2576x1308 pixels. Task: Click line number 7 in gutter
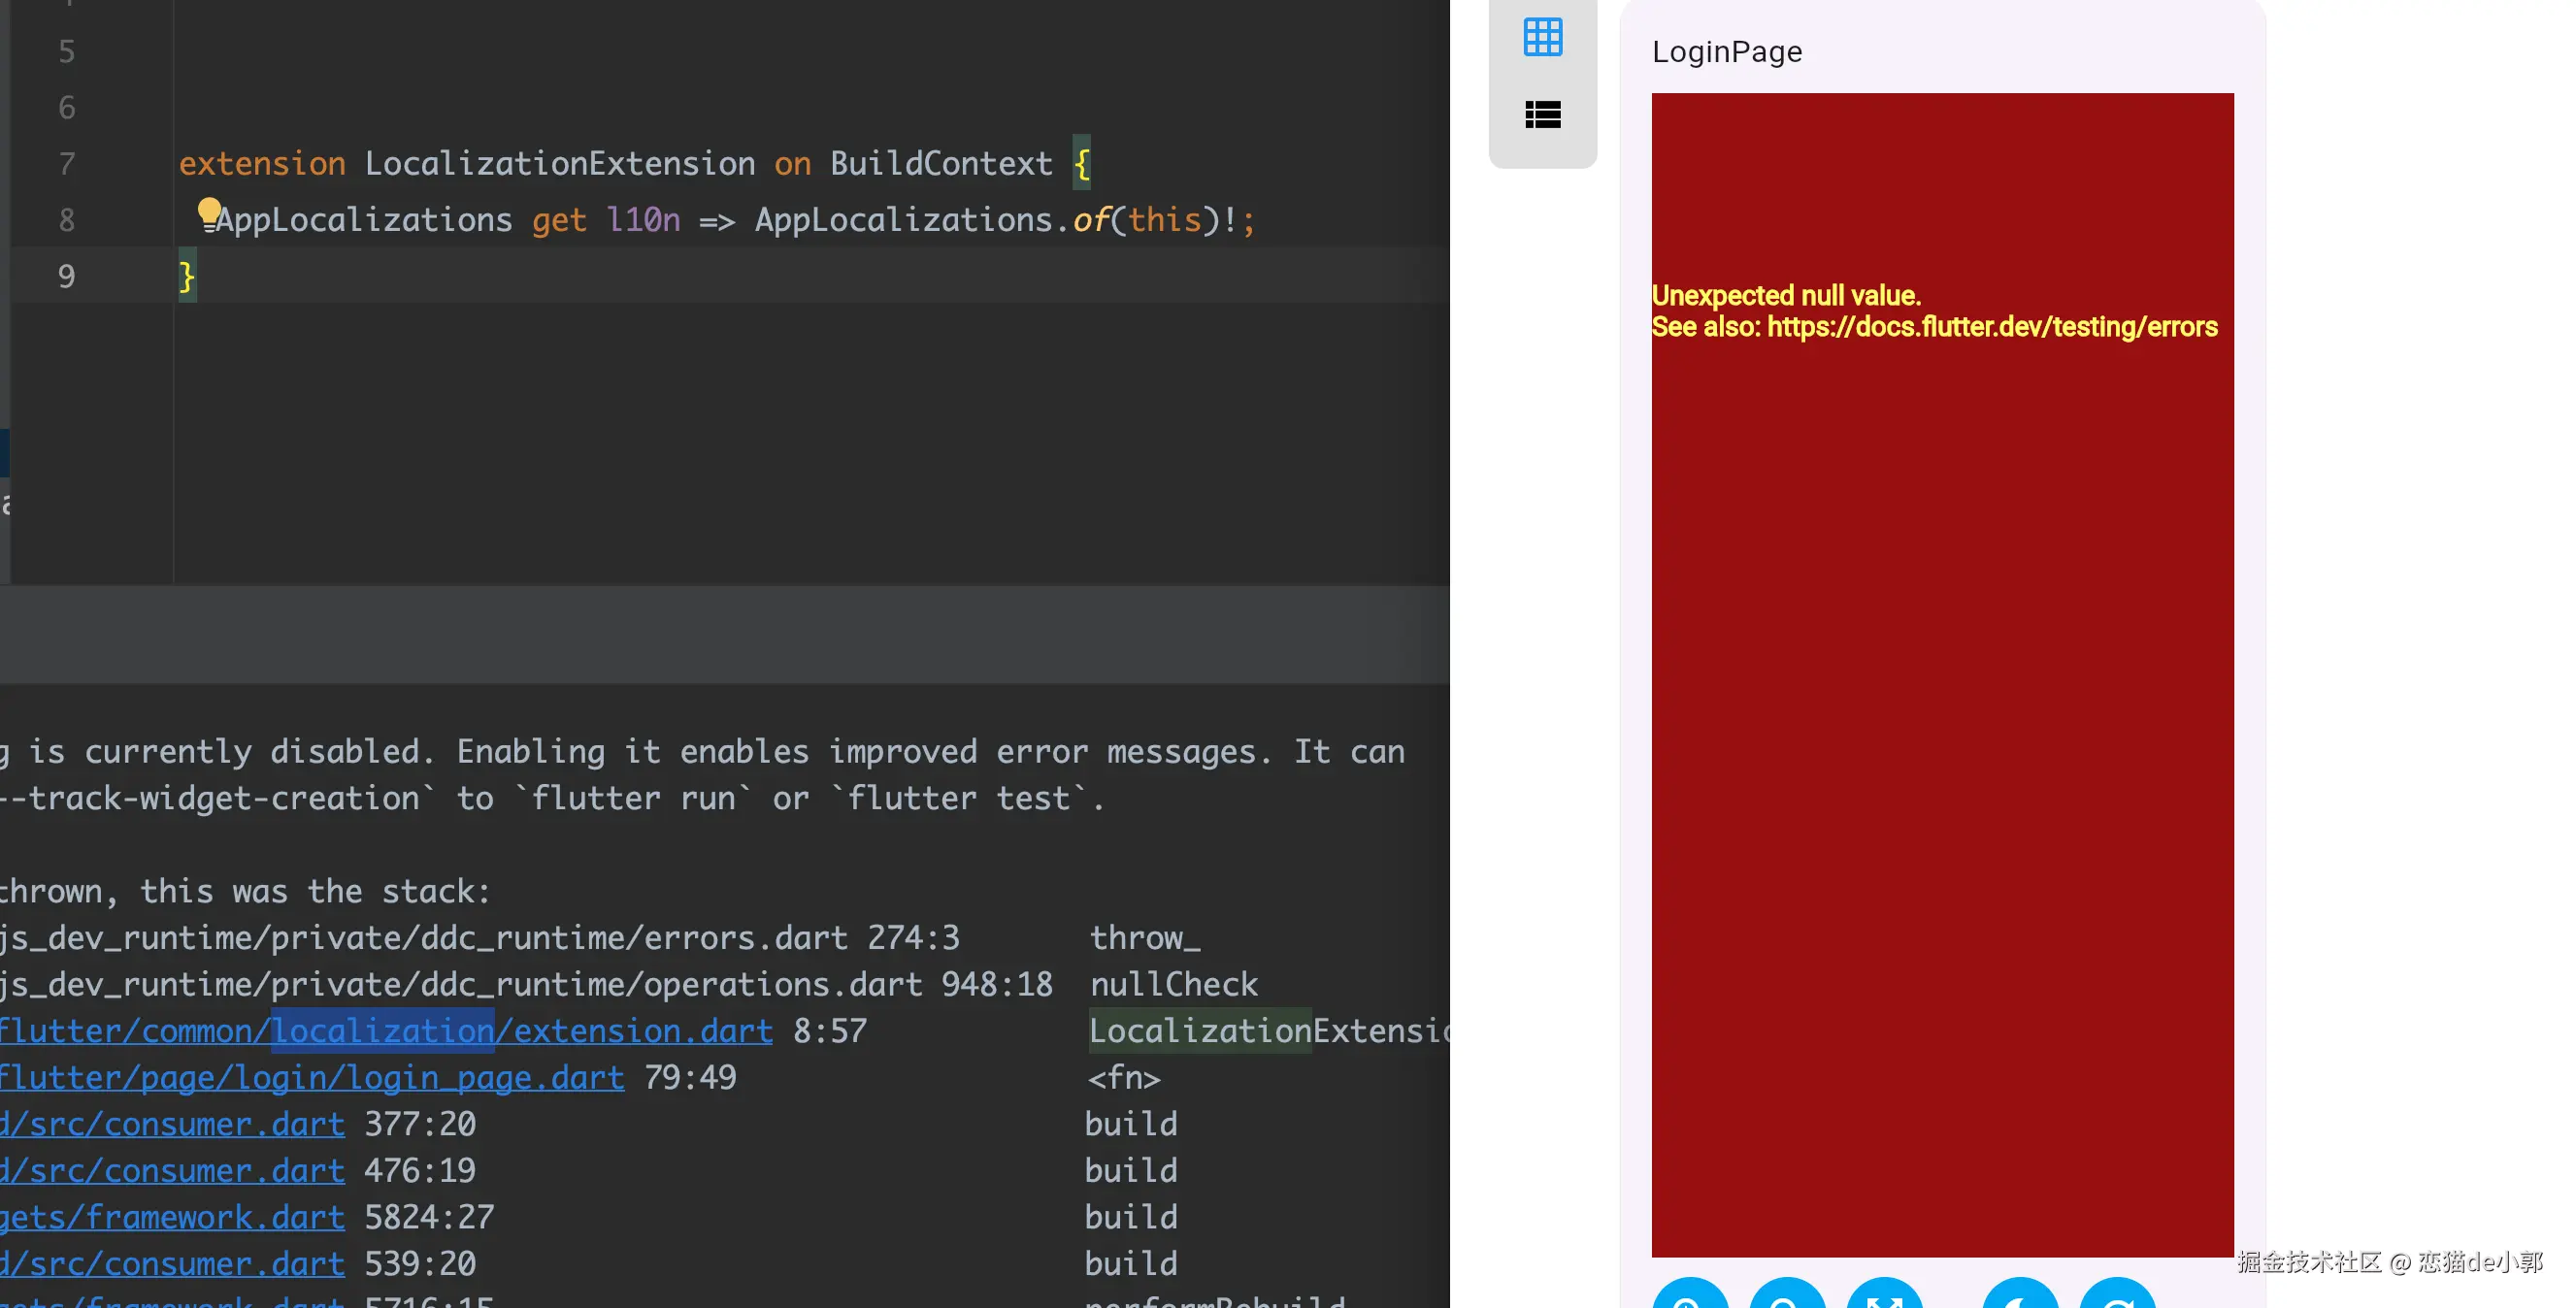pyautogui.click(x=66, y=163)
